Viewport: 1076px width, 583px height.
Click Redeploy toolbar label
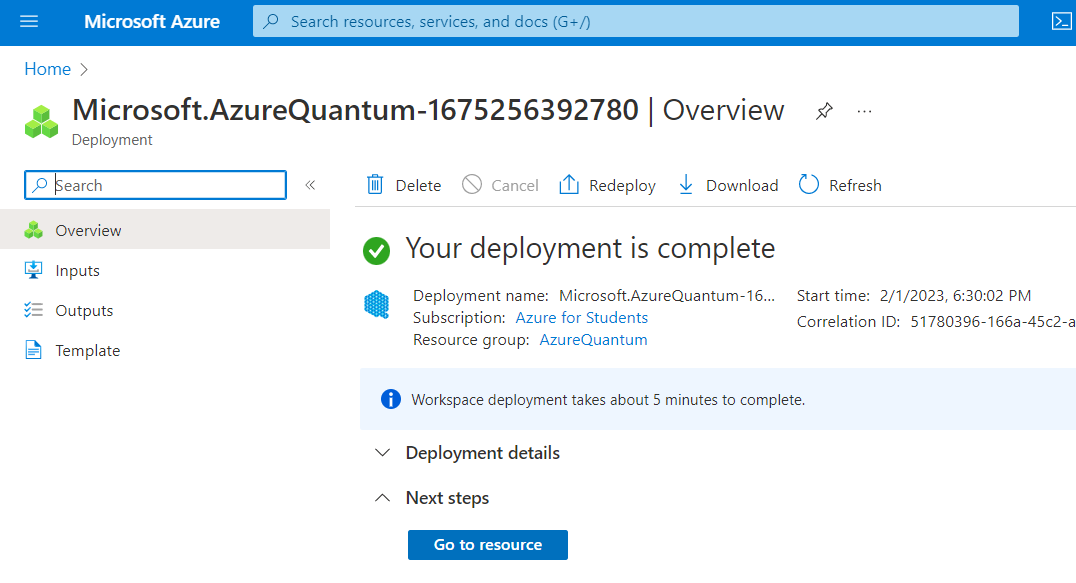tap(622, 186)
